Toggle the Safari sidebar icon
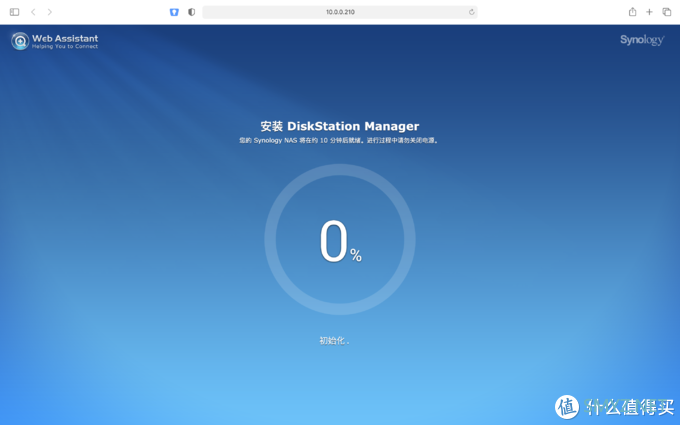The height and width of the screenshot is (425, 680). 14,12
